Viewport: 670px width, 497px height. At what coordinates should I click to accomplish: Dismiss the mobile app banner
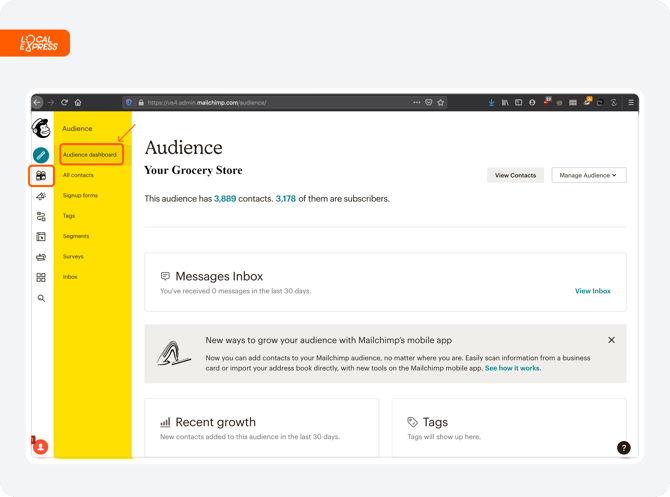(611, 340)
